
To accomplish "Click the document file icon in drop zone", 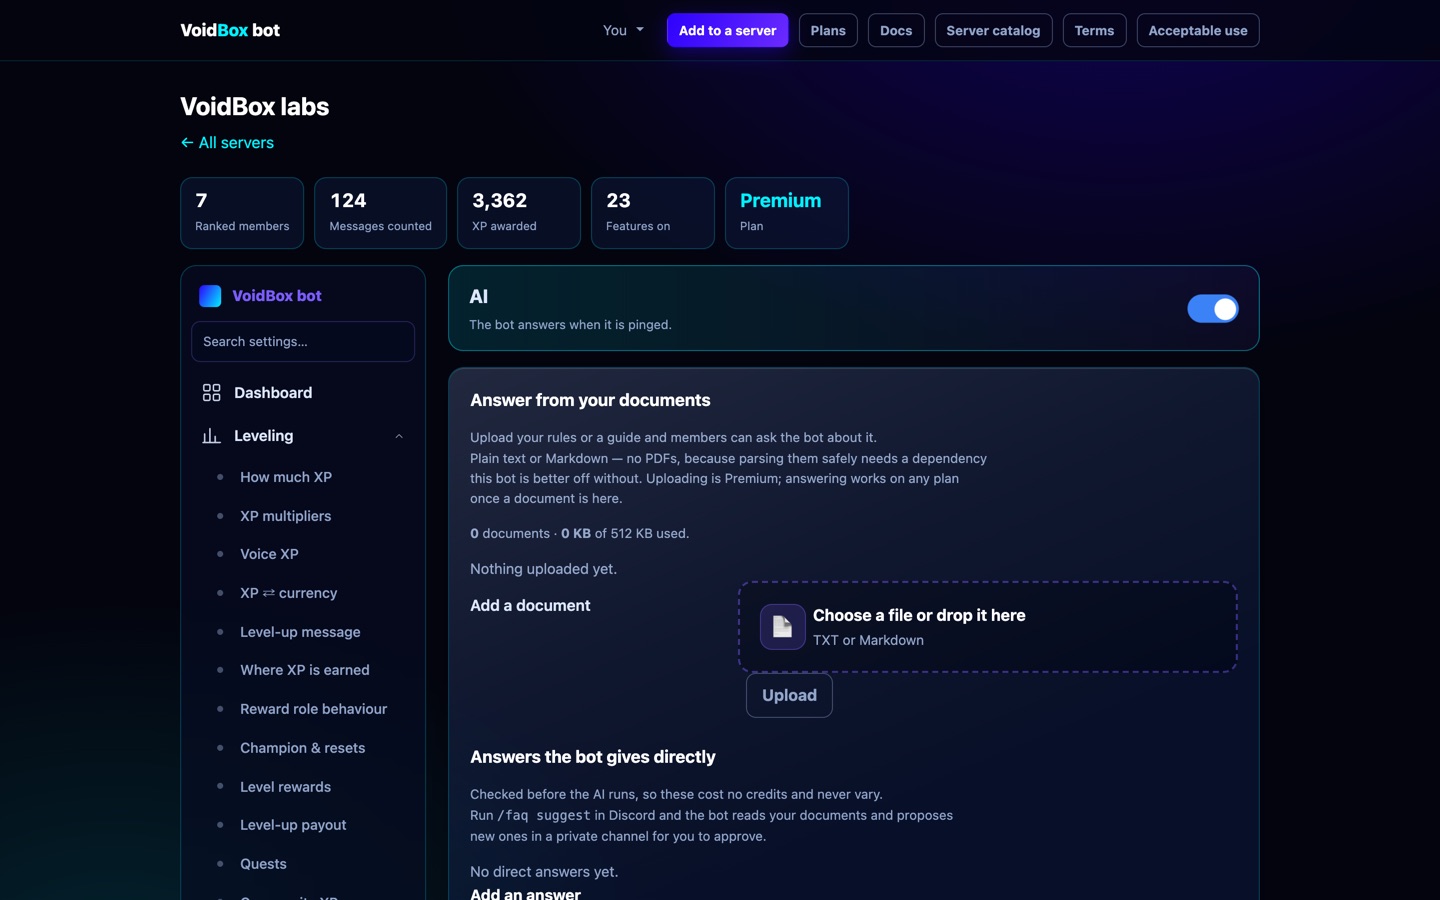I will [x=782, y=627].
